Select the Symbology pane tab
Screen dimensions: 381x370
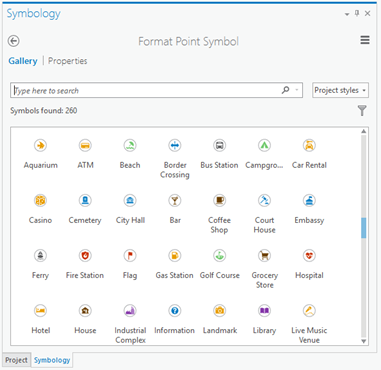(52, 360)
